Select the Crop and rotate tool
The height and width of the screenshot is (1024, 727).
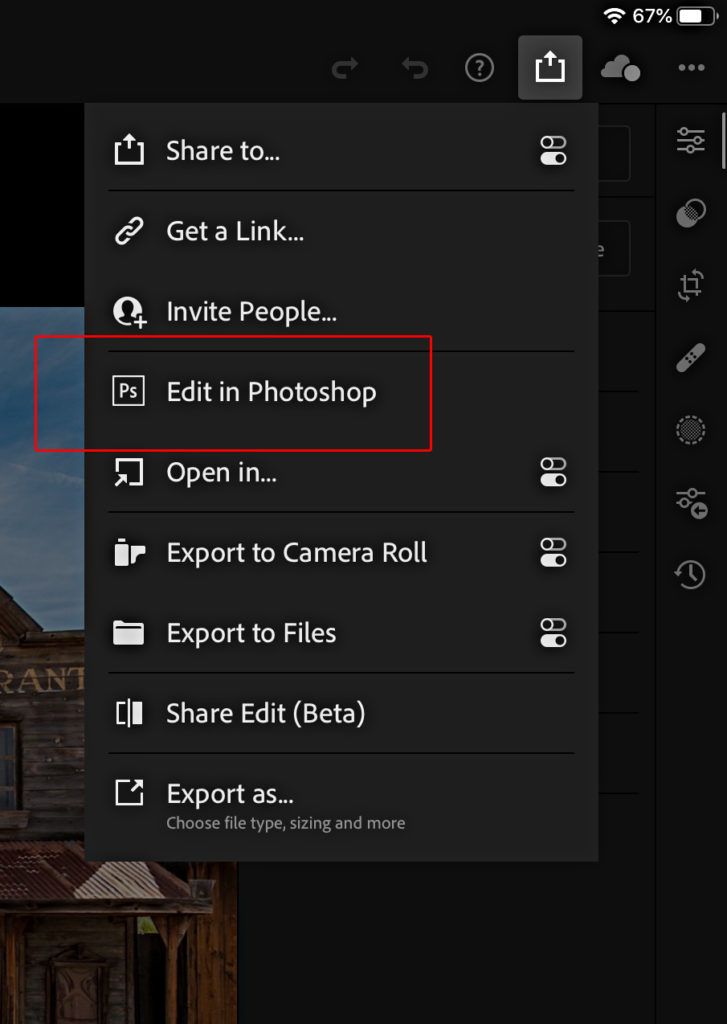coord(691,286)
